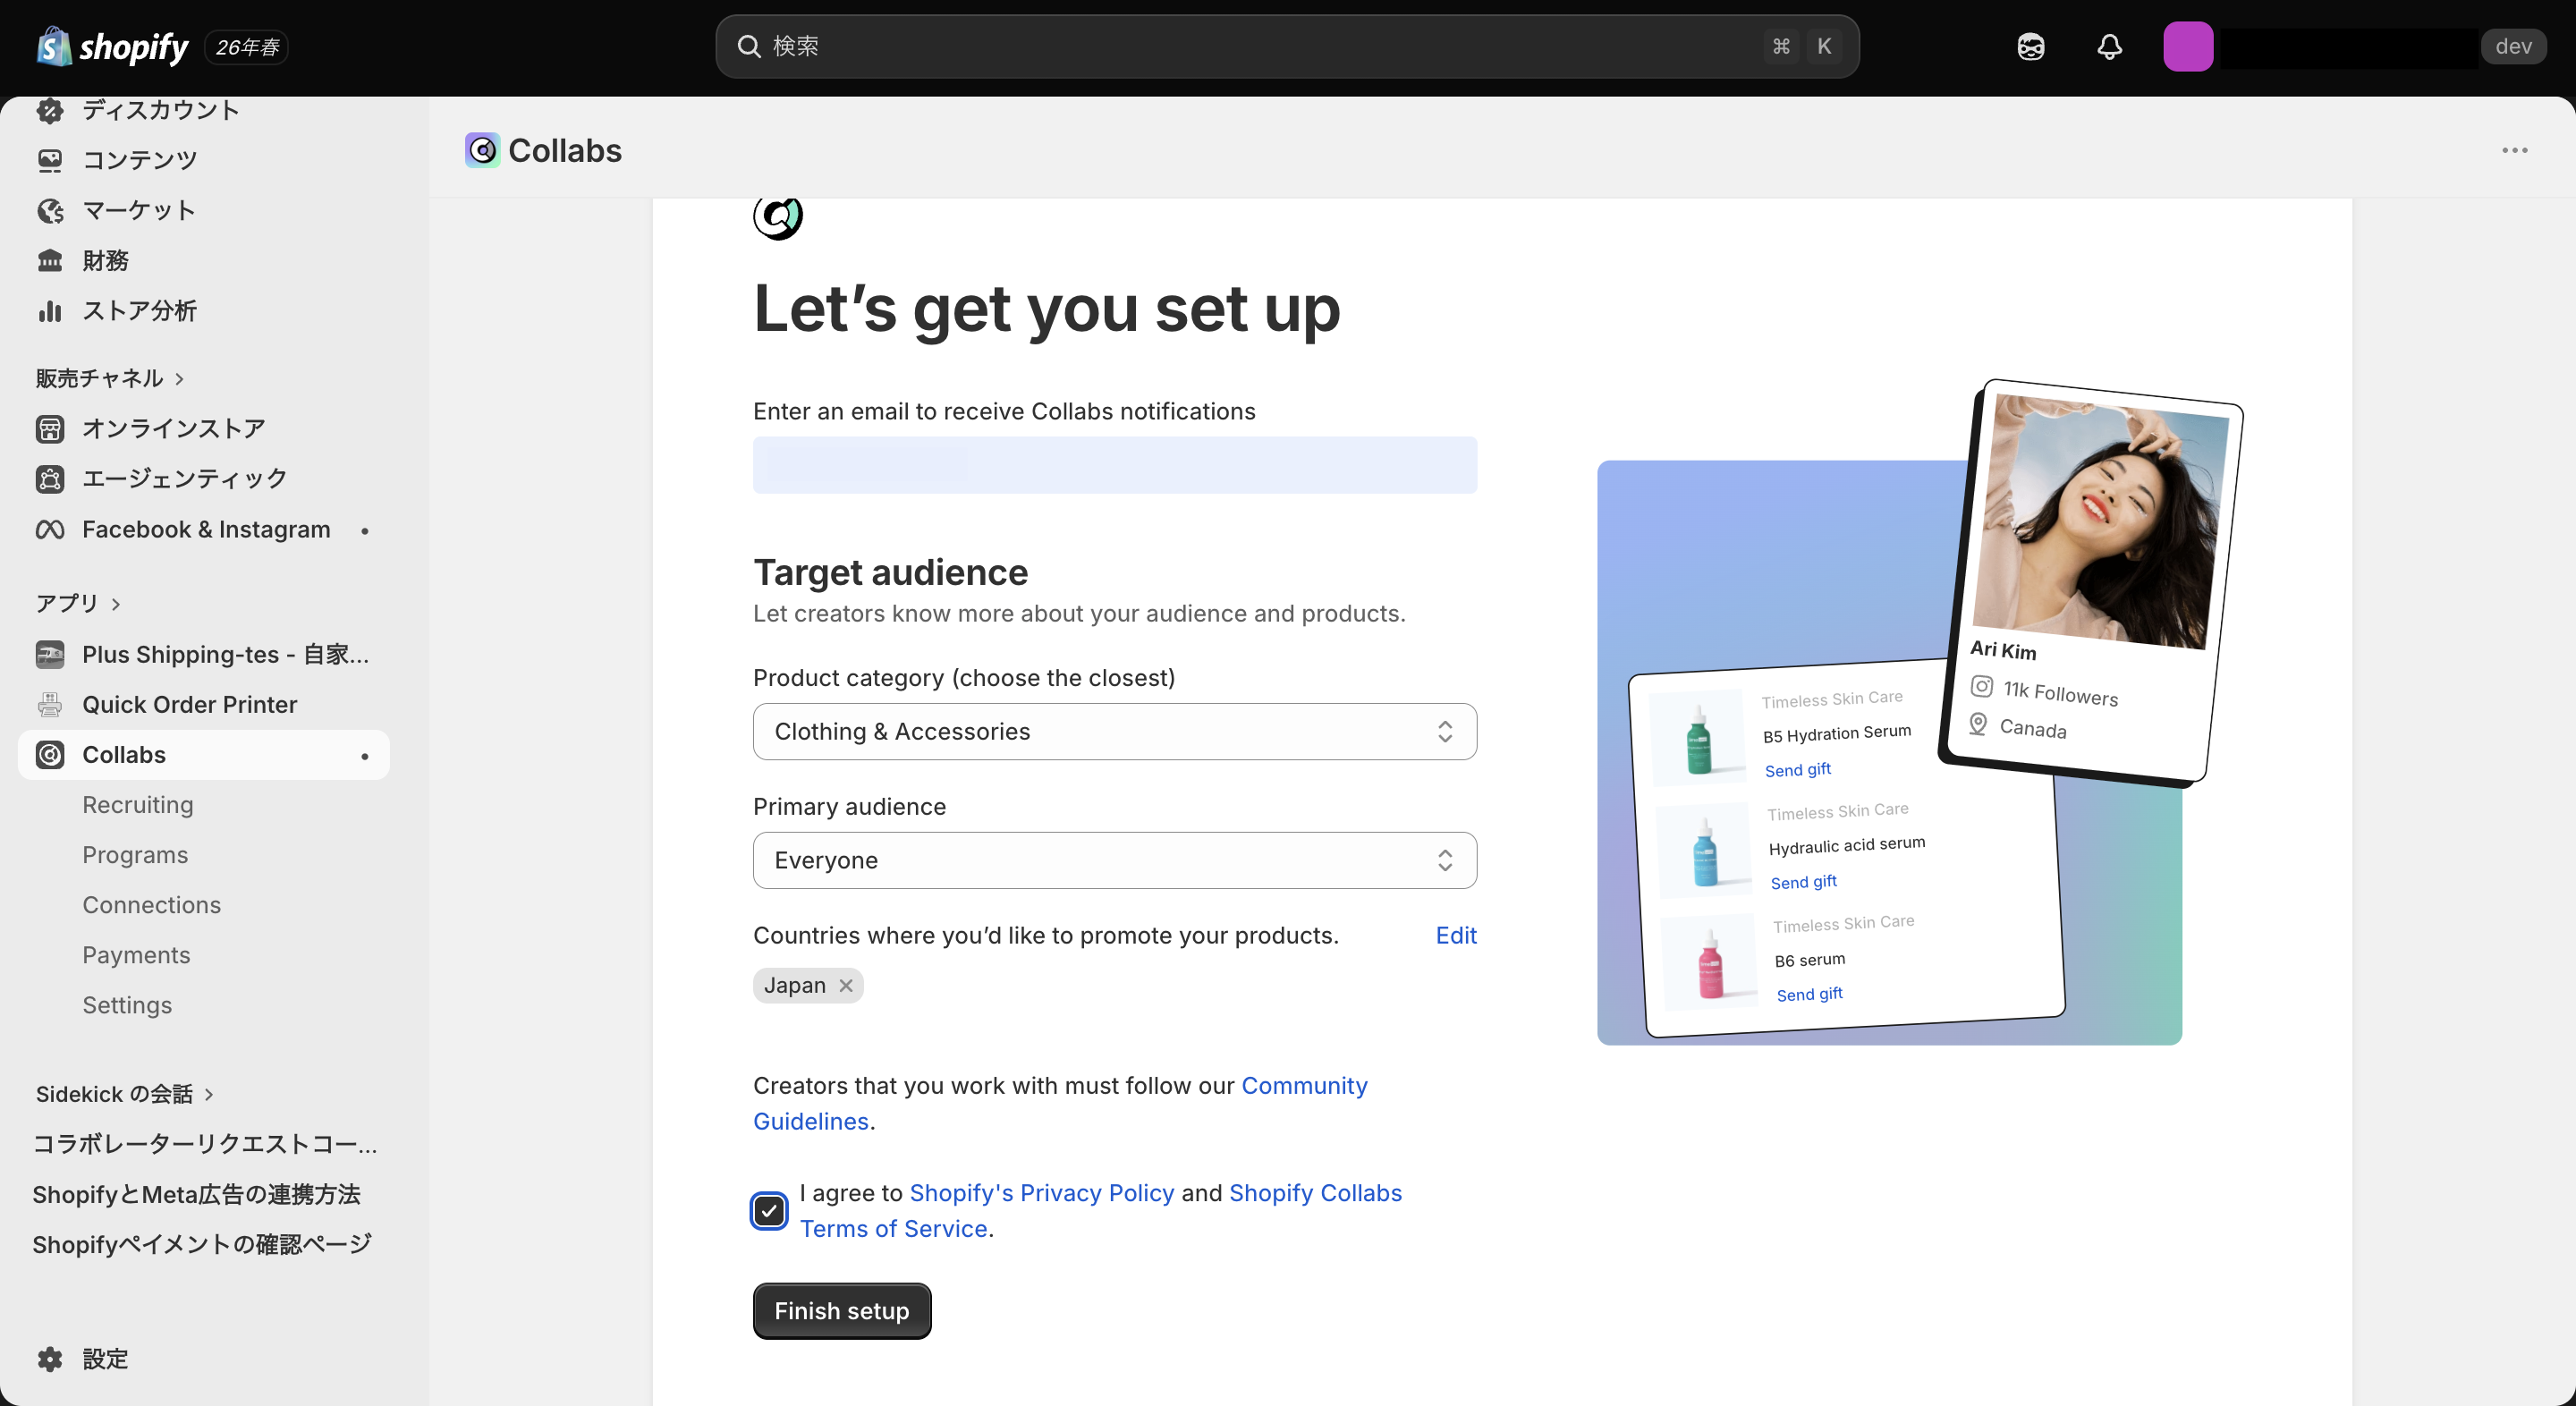Click the 検索 search bar
Viewport: 2576px width, 1406px height.
(x=1287, y=46)
